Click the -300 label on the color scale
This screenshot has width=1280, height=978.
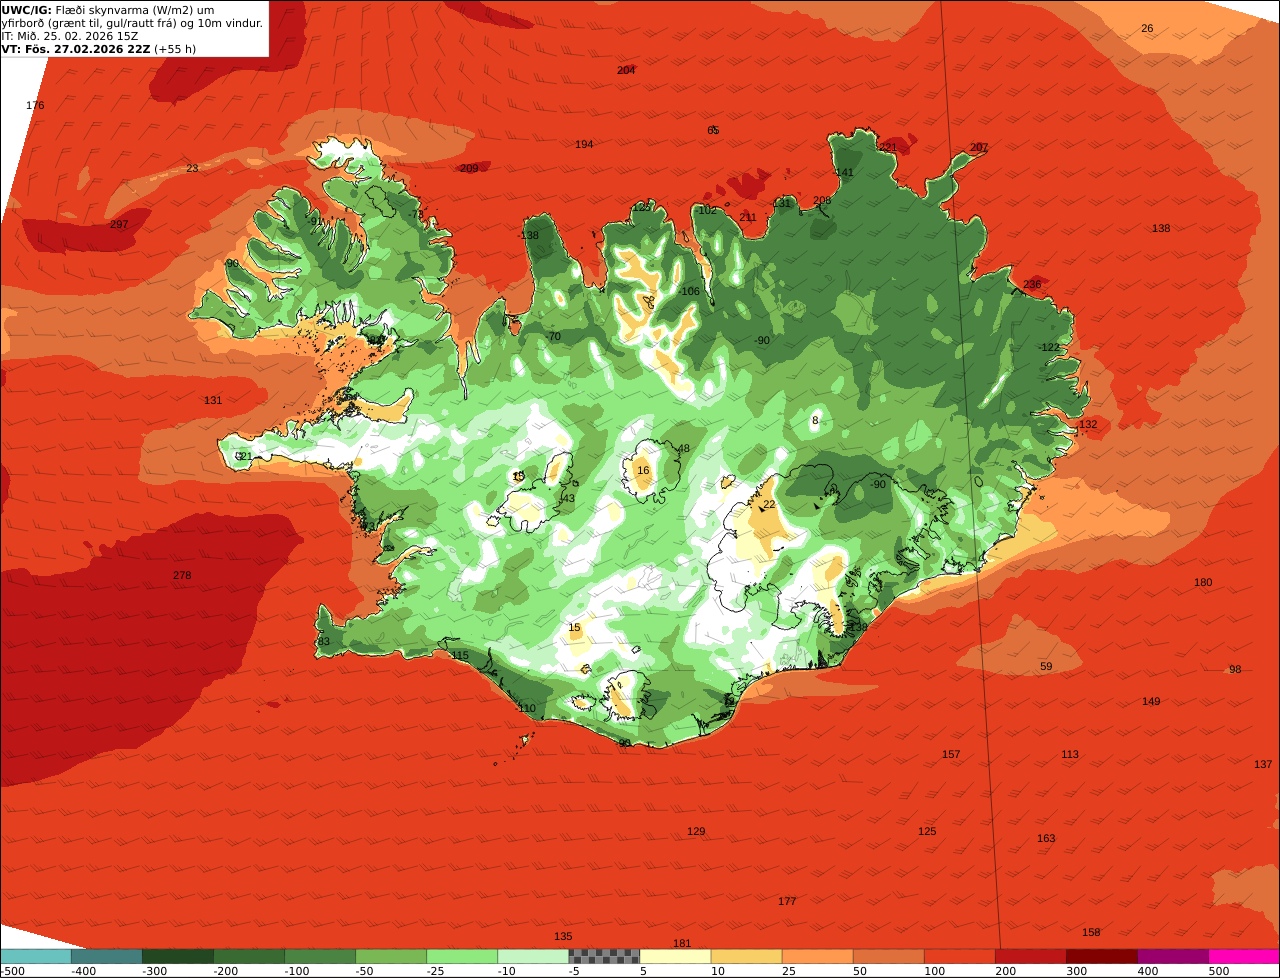click(153, 971)
